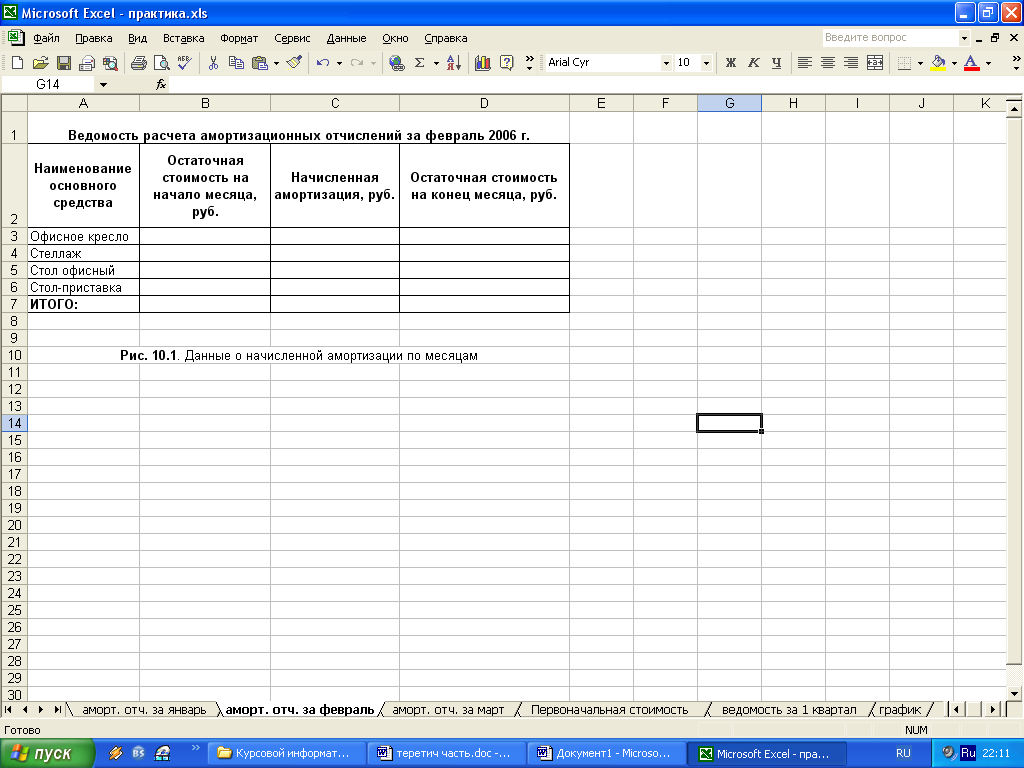Switch to sheet аморт. отч. за март

(x=448, y=710)
